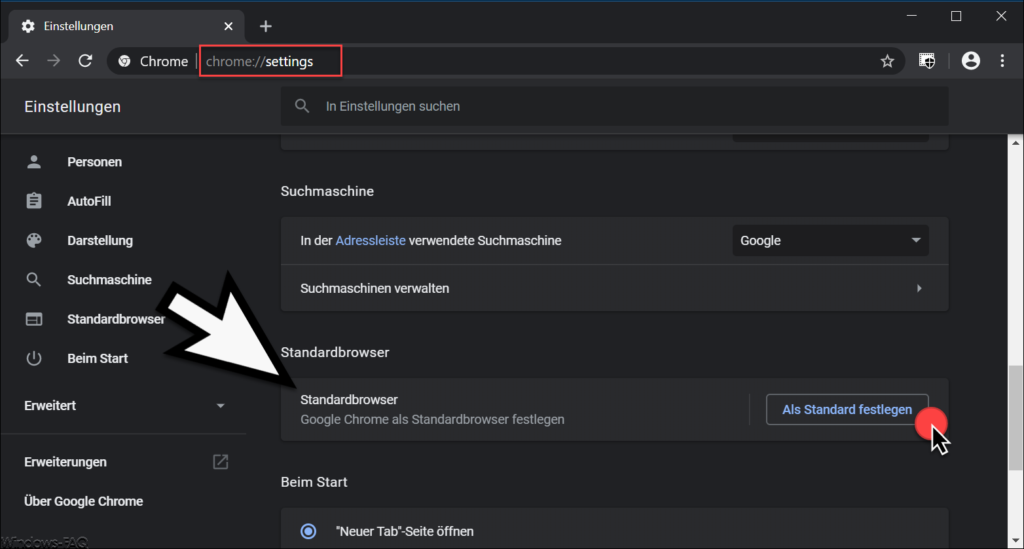This screenshot has height=549, width=1024.
Task: Minimize the Chrome window
Action: click(x=912, y=16)
